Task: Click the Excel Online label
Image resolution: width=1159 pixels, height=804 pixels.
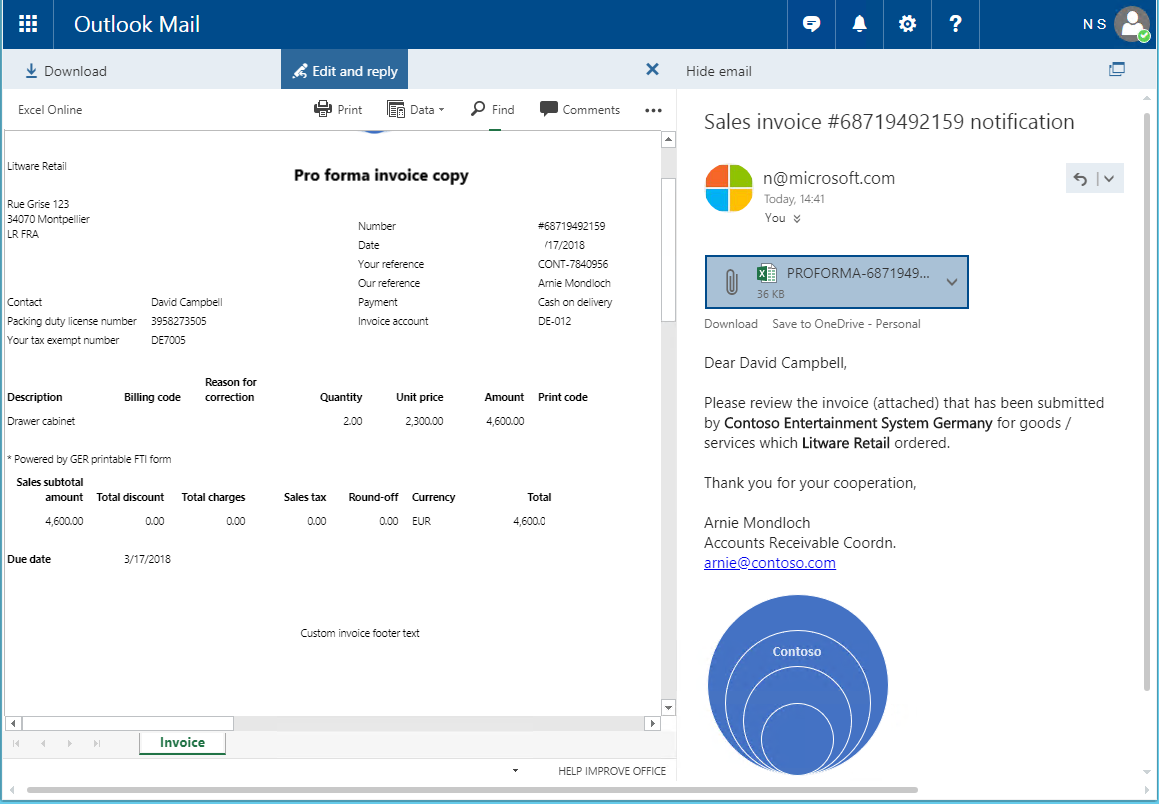Action: point(50,109)
